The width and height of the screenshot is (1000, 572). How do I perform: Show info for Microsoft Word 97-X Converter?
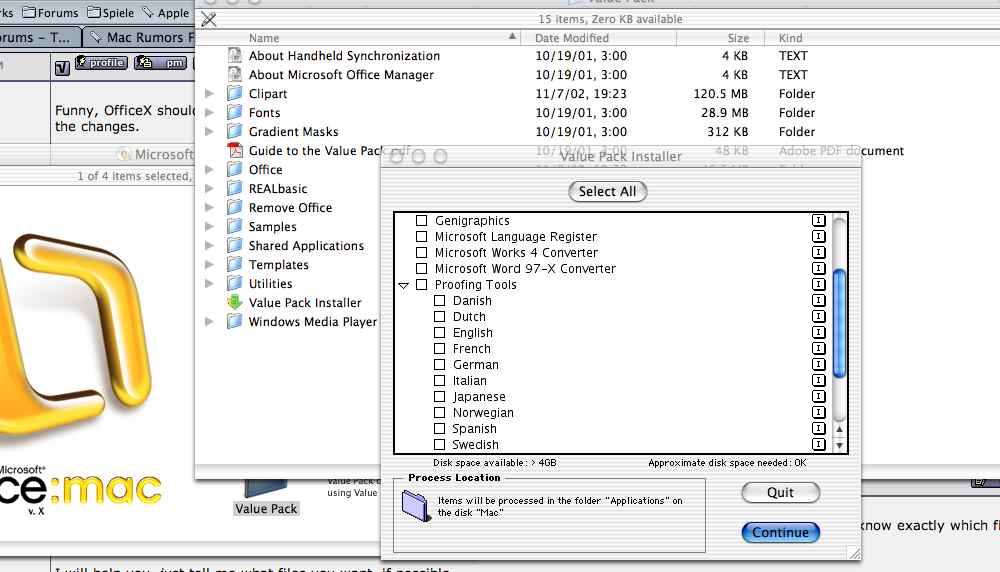pos(818,268)
